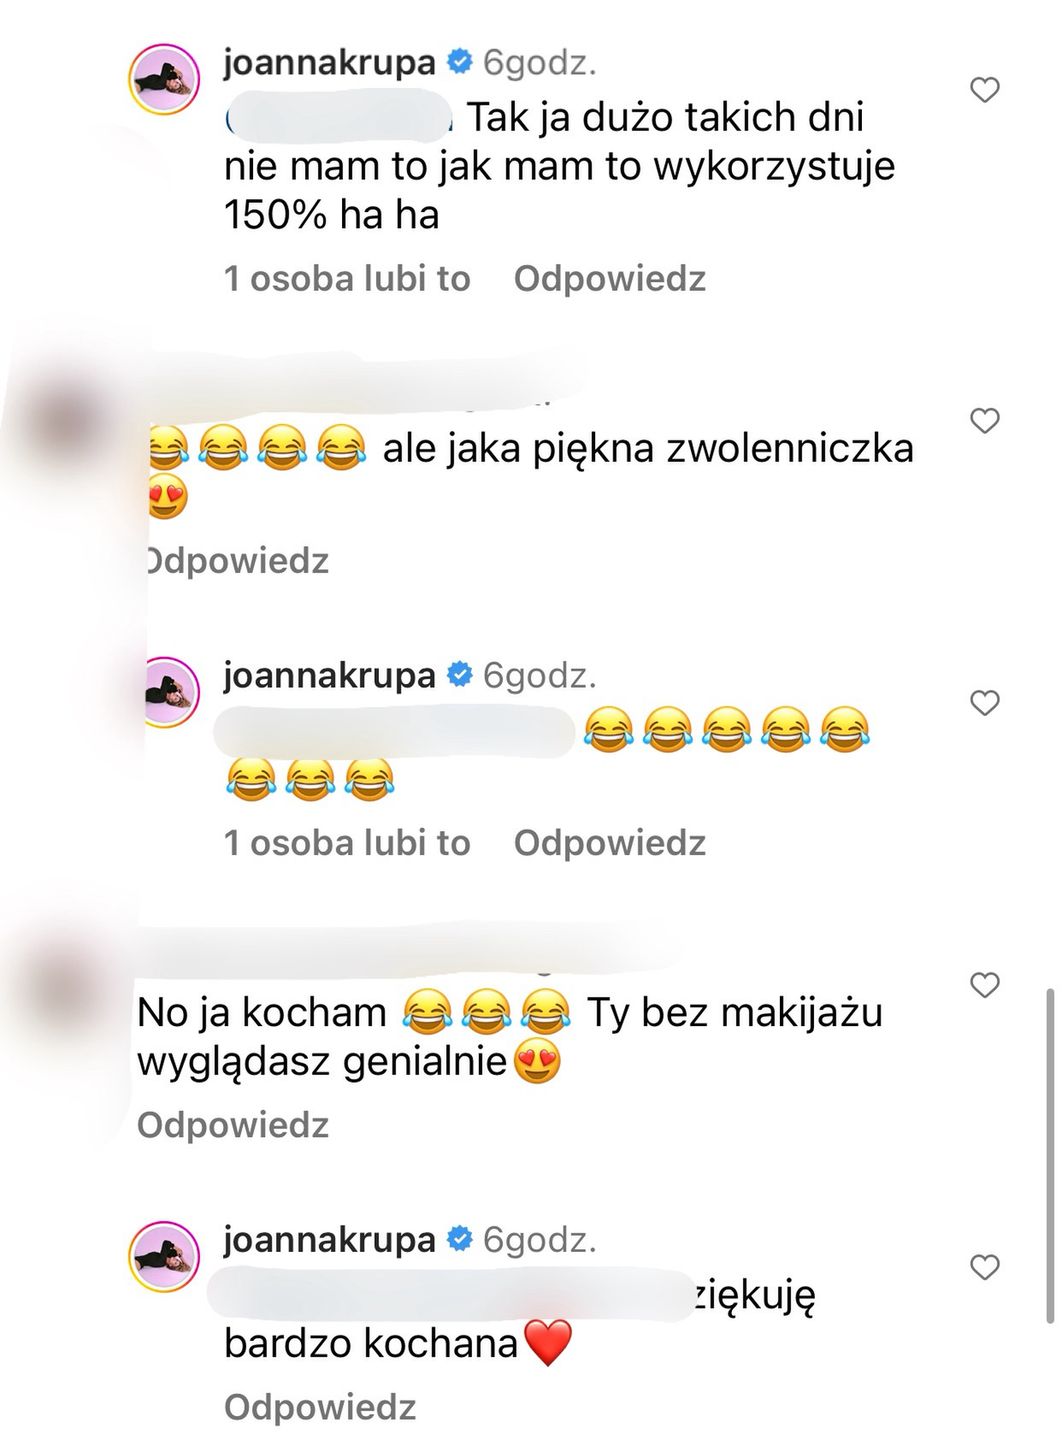Tap heart beside "ale jaka piękna zwolenniczka" comment

(x=985, y=421)
